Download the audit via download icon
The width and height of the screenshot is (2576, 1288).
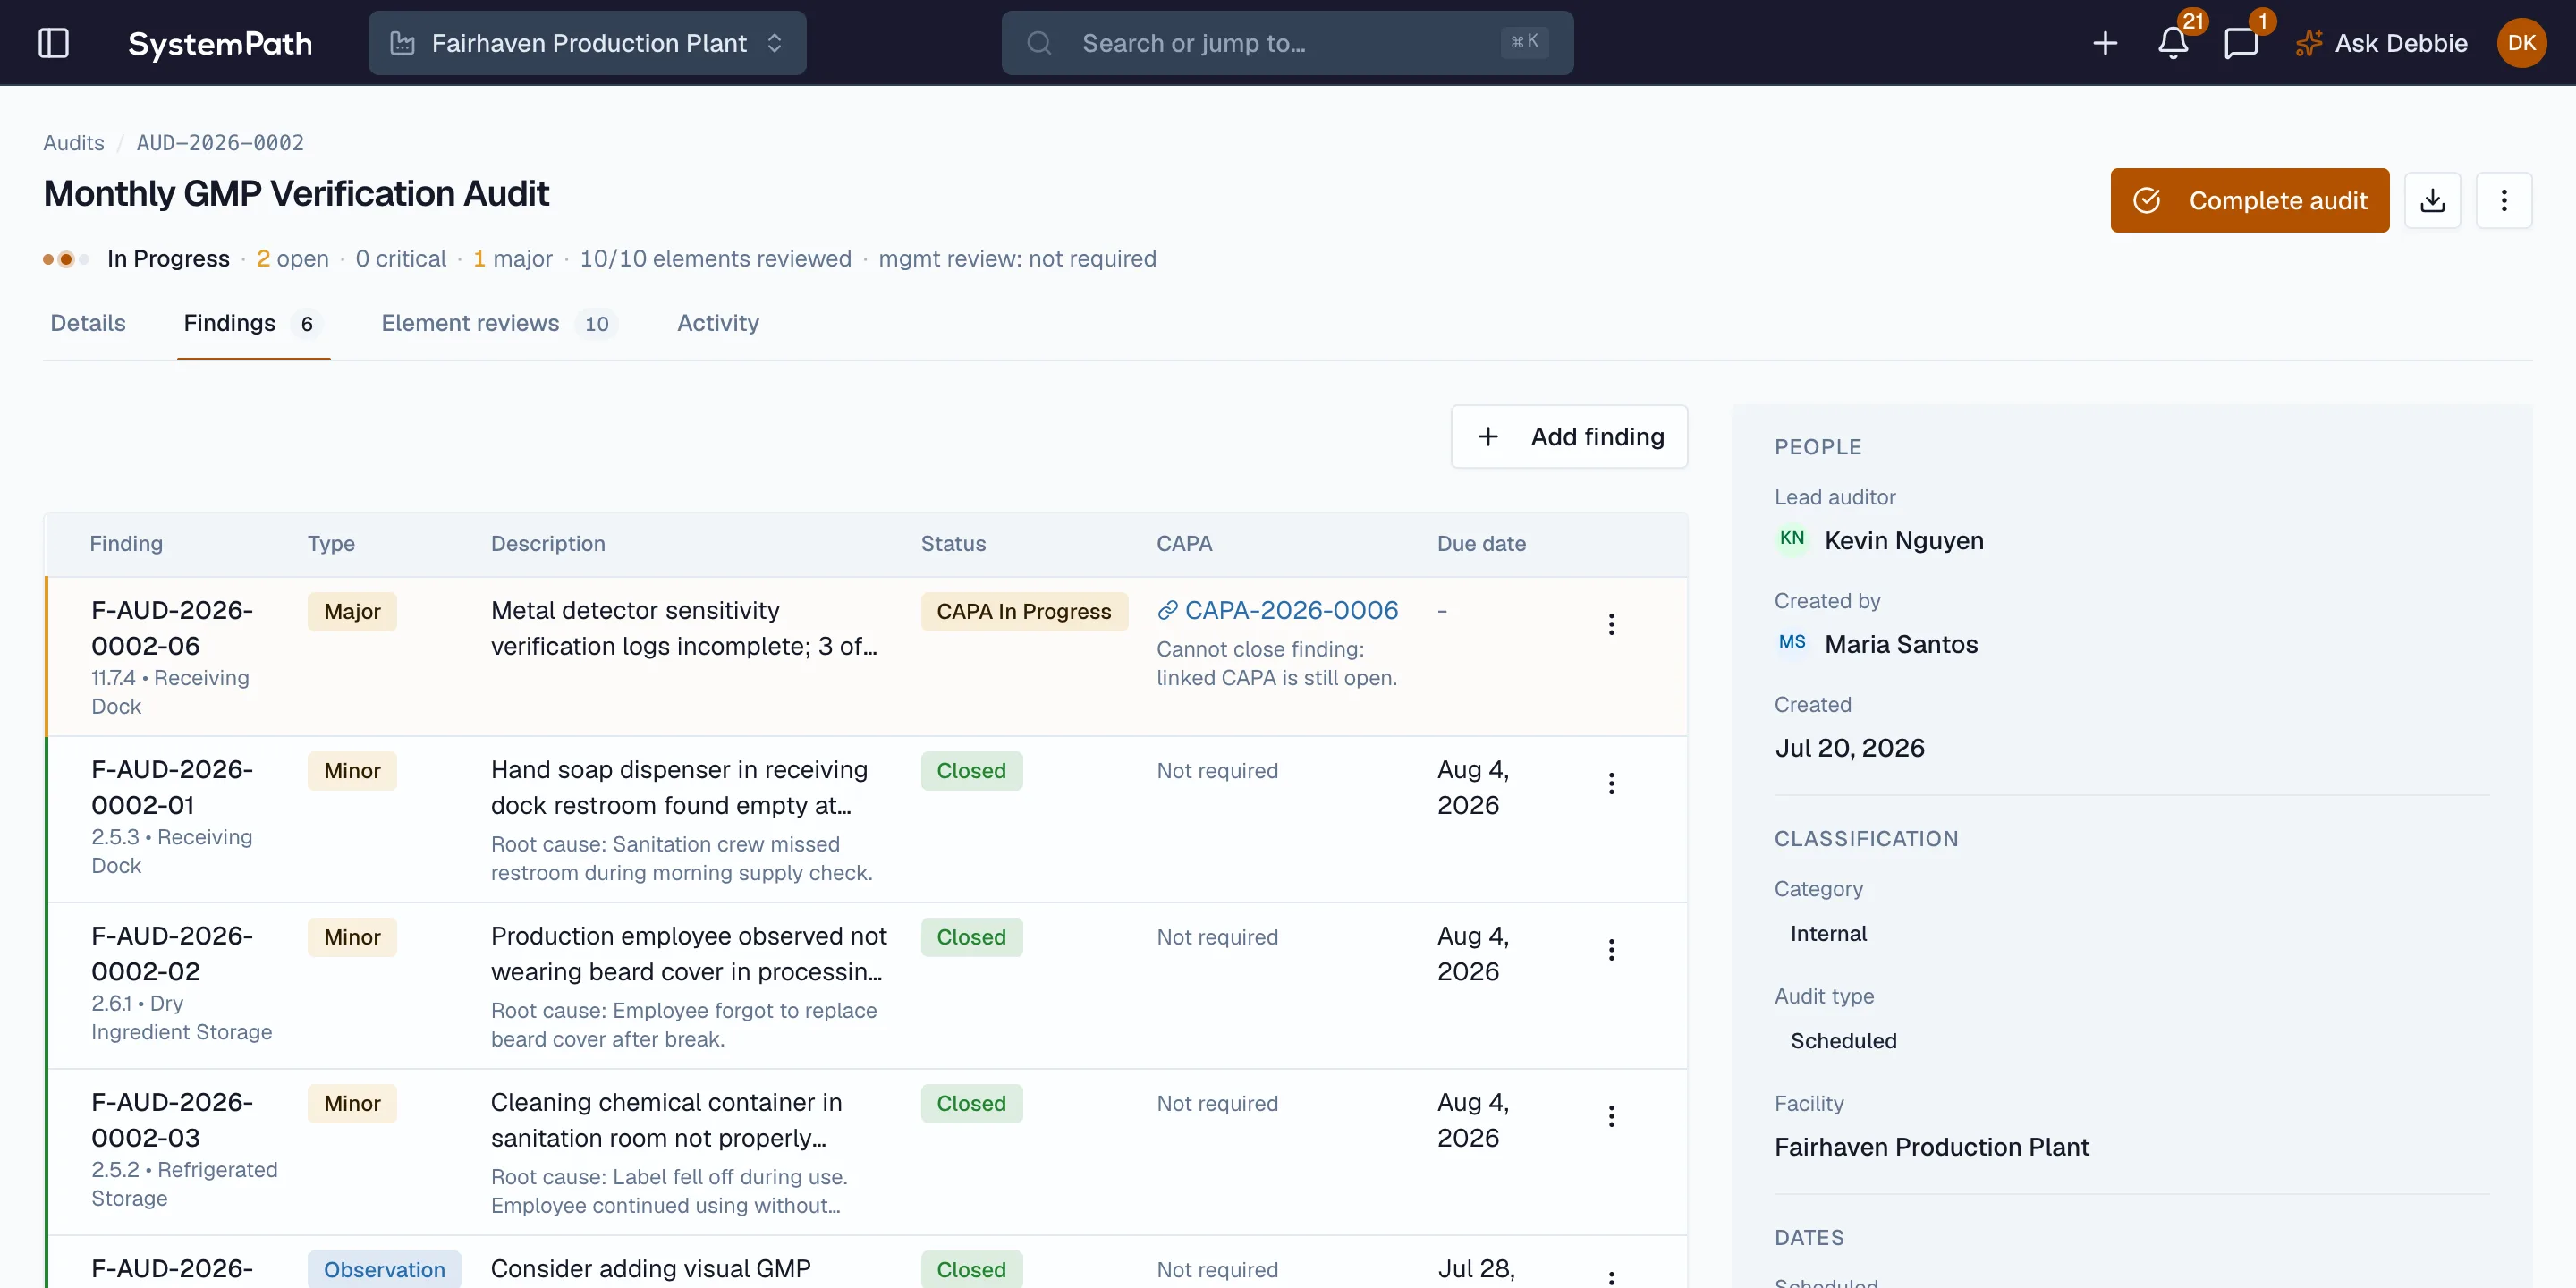click(x=2432, y=200)
